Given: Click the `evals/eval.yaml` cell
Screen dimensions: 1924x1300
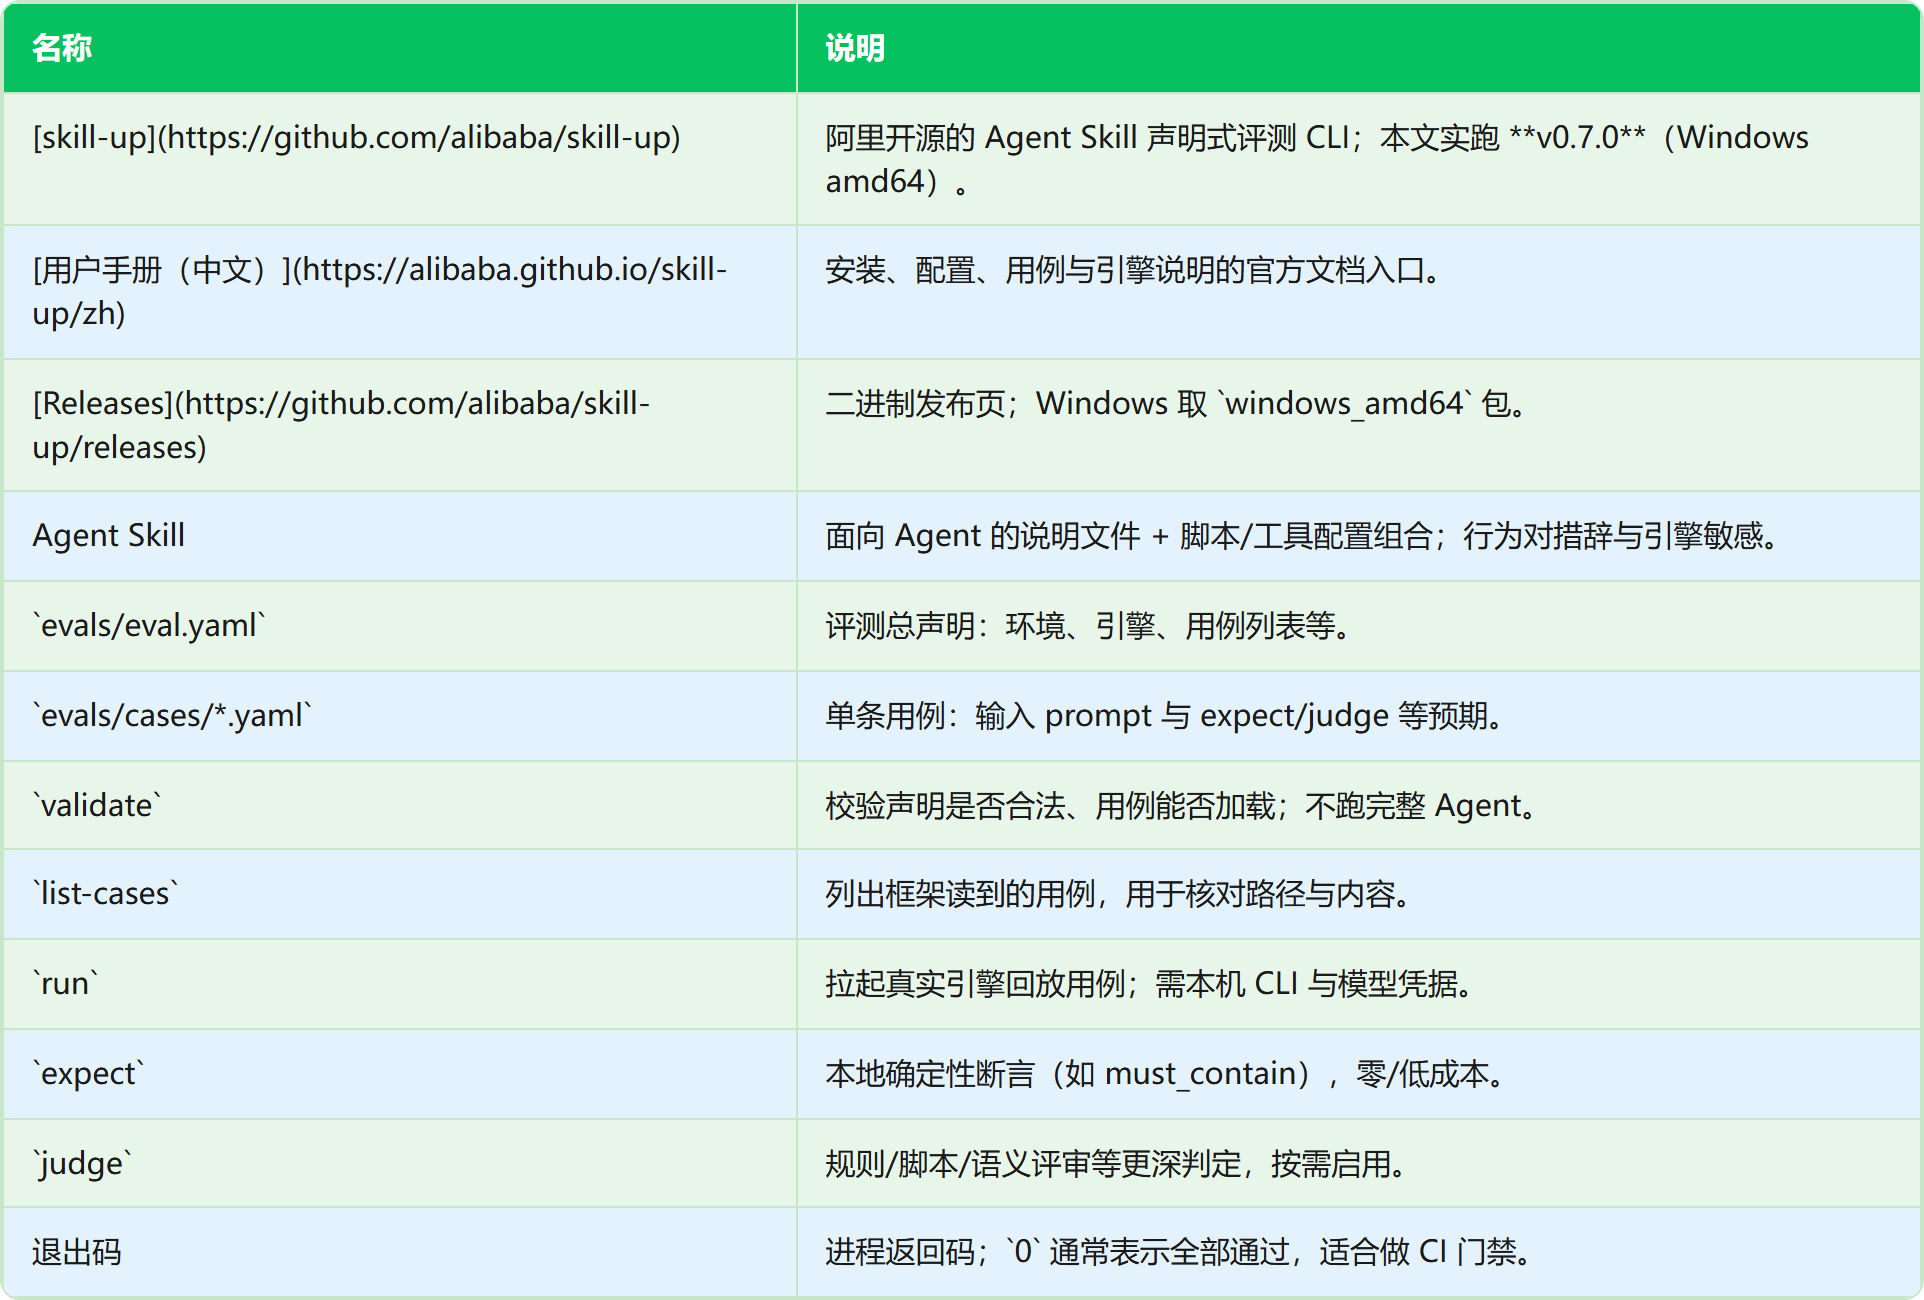Looking at the screenshot, I should click(x=400, y=626).
